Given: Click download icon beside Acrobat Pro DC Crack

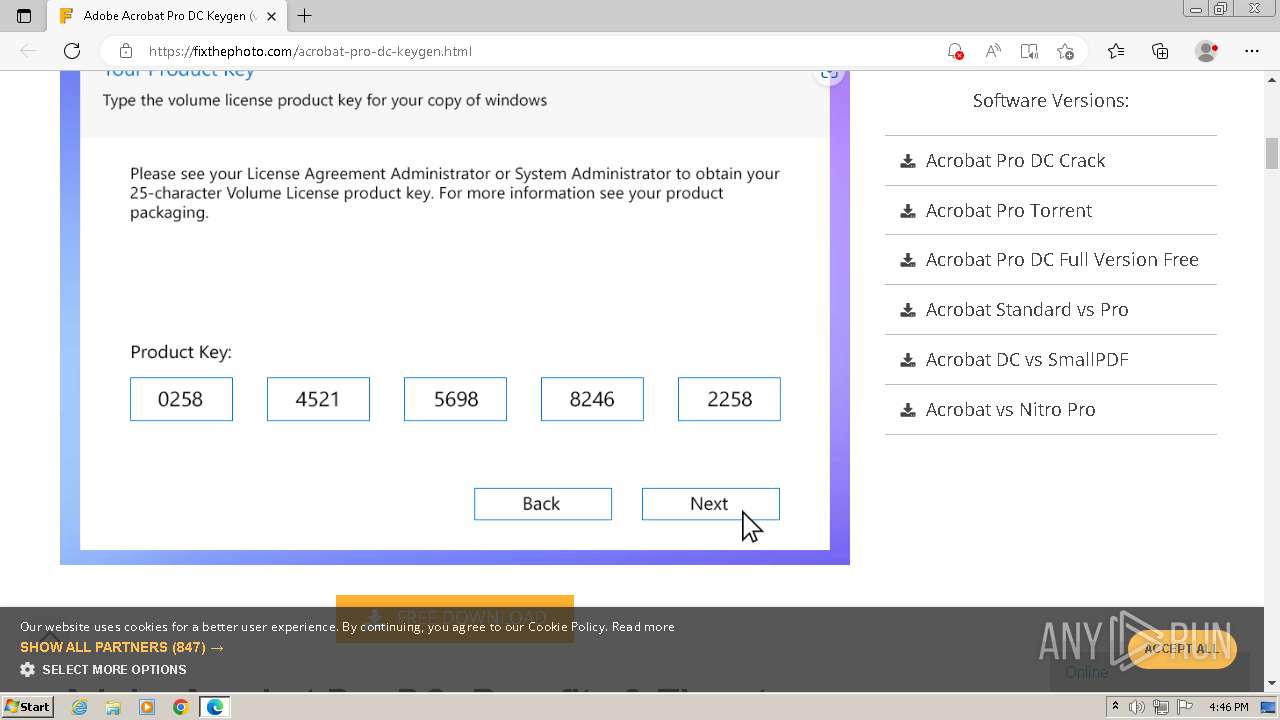Looking at the screenshot, I should click(907, 160).
